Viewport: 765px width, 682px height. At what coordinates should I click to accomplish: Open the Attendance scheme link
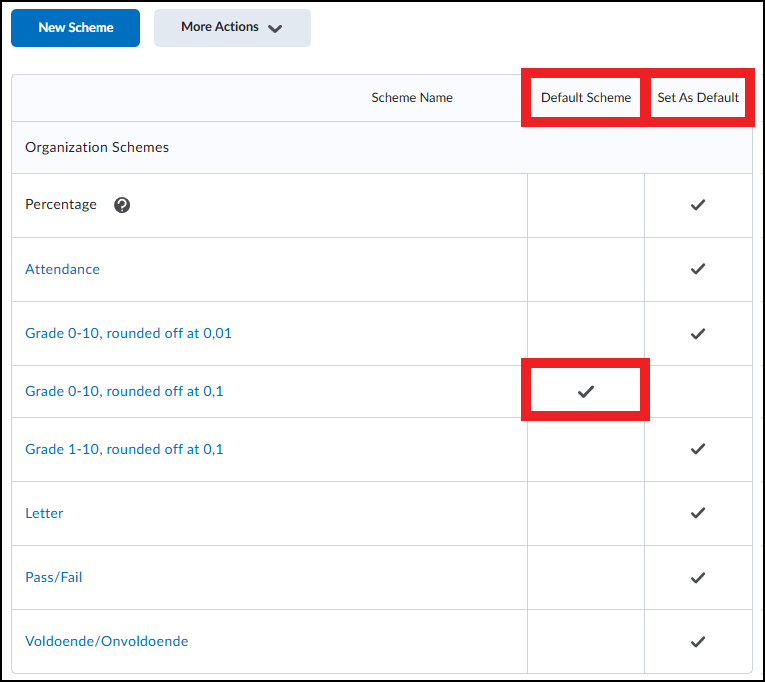coord(62,269)
